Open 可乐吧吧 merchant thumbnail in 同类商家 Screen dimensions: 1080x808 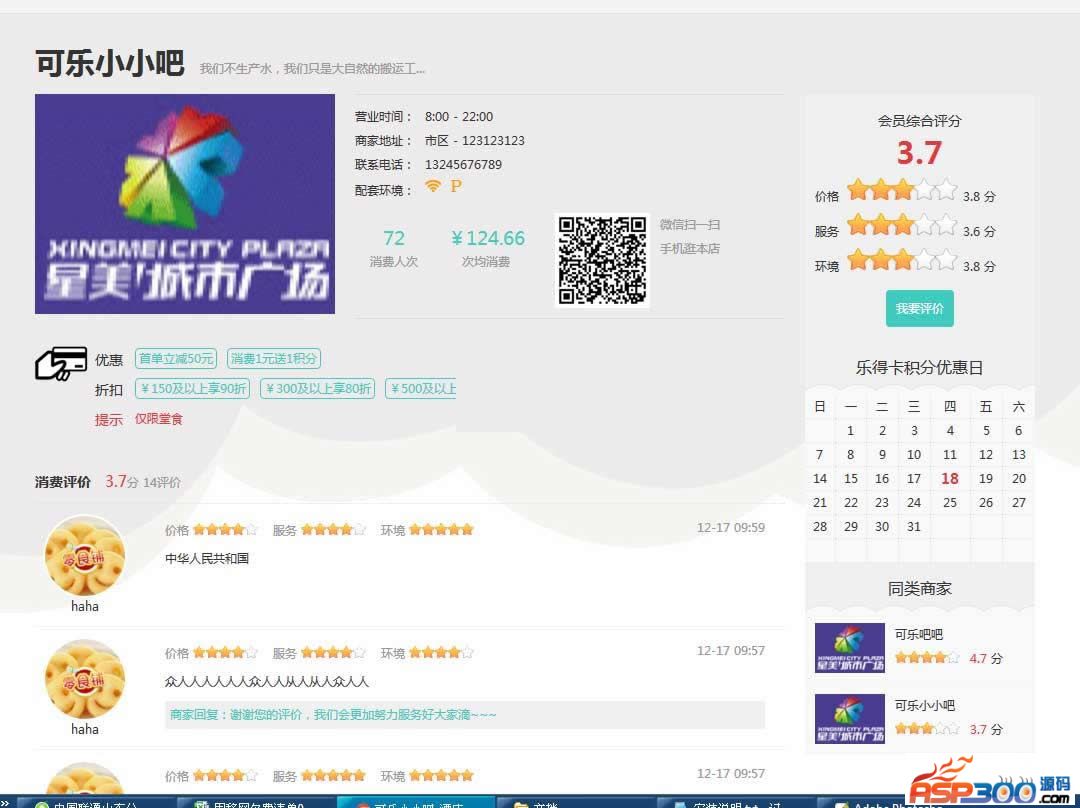(x=849, y=647)
